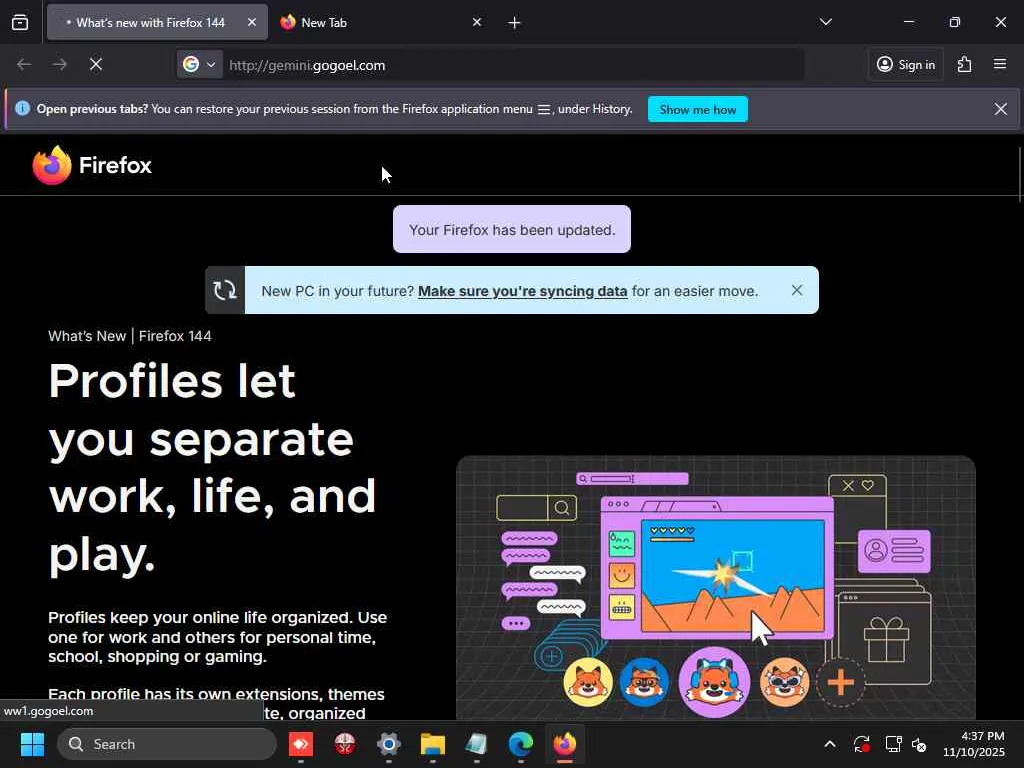The width and height of the screenshot is (1024, 768).
Task: Click the taskbar Search box
Action: tap(167, 744)
